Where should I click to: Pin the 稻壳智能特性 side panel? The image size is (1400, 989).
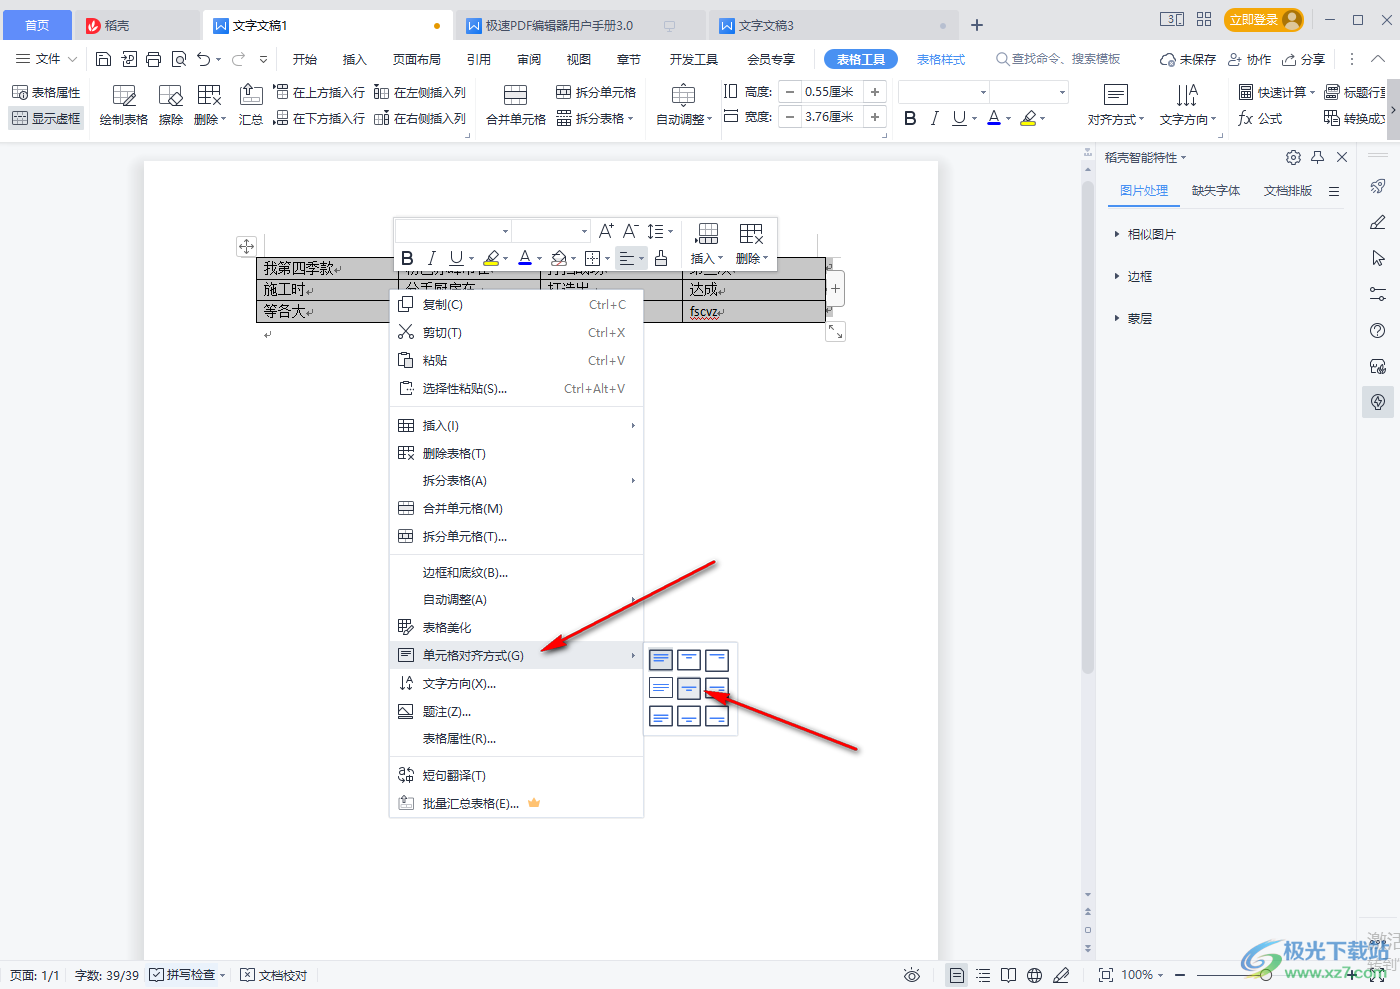1318,157
